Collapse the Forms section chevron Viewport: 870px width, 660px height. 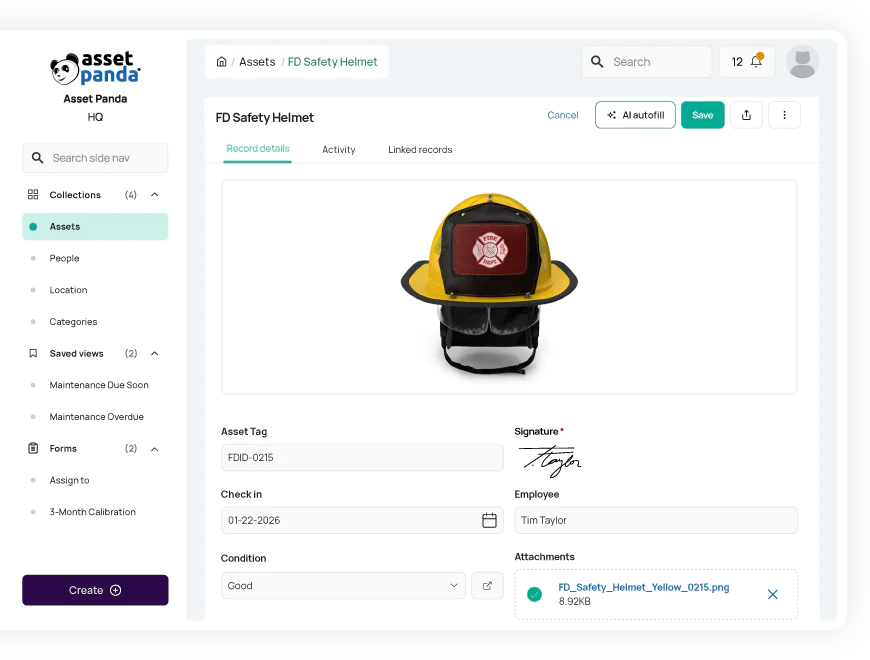(155, 449)
